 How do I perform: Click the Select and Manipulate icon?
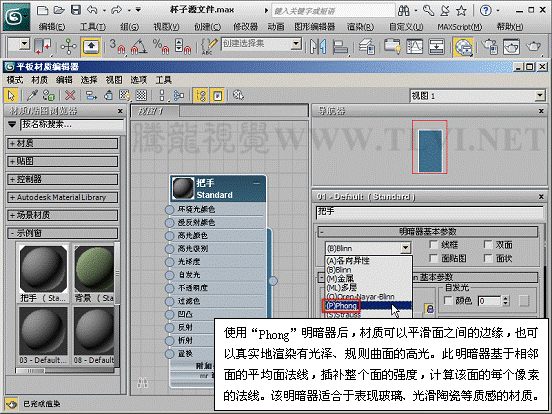click(69, 46)
